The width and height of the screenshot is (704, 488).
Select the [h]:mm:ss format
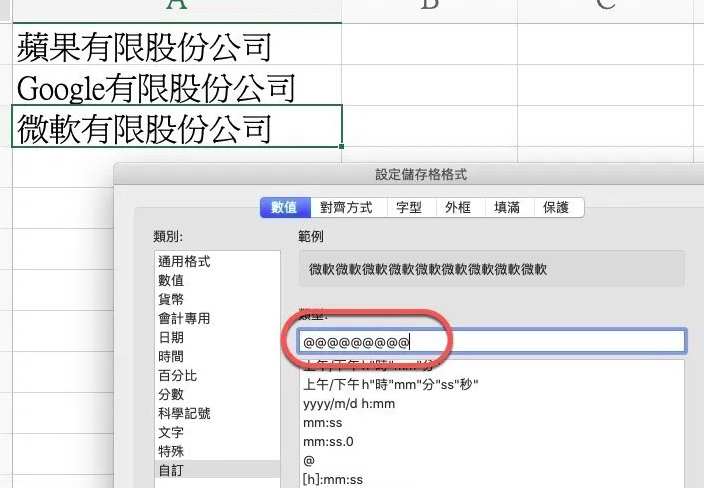(x=492, y=479)
